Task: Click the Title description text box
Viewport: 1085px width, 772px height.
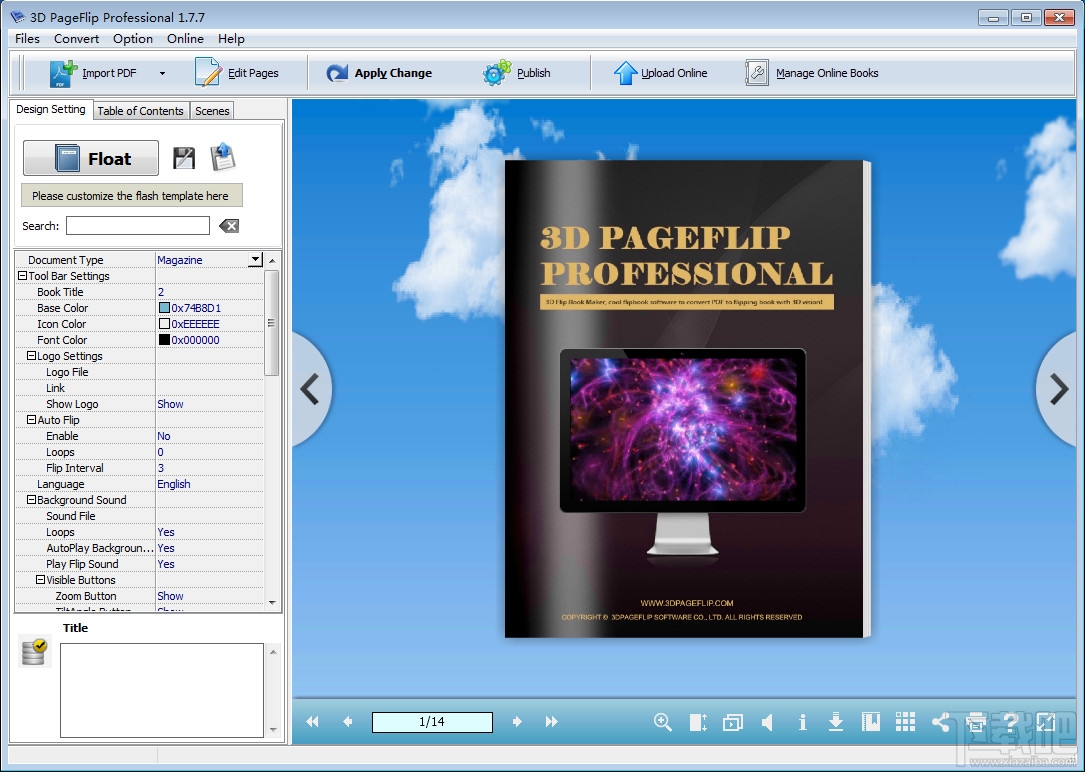Action: [x=162, y=690]
